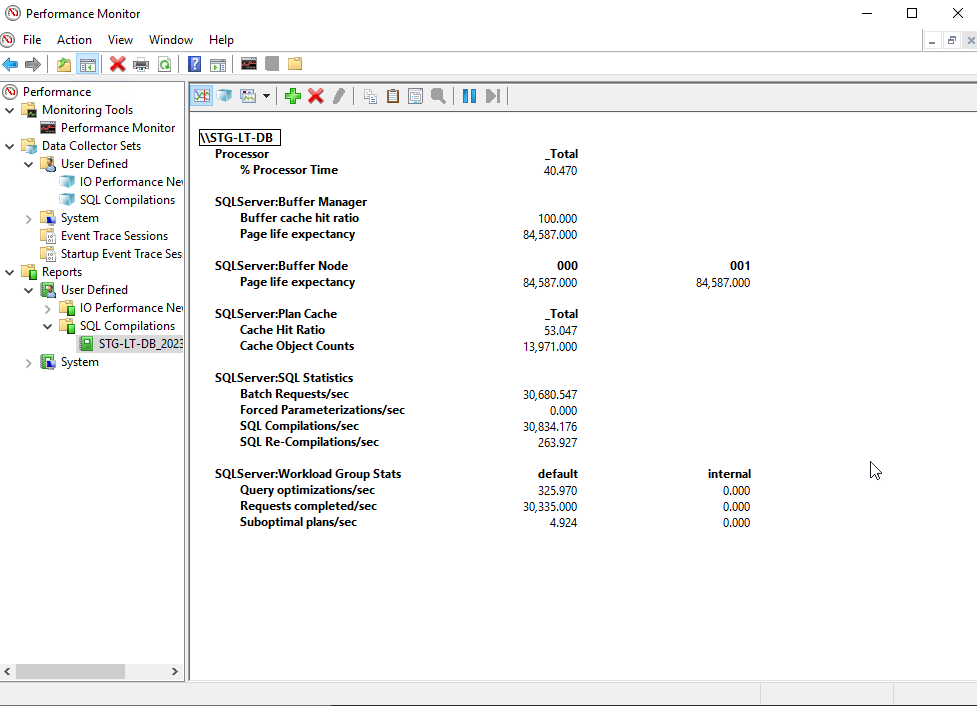Collapse the Monitoring Tools node
The image size is (977, 706).
(x=10, y=110)
